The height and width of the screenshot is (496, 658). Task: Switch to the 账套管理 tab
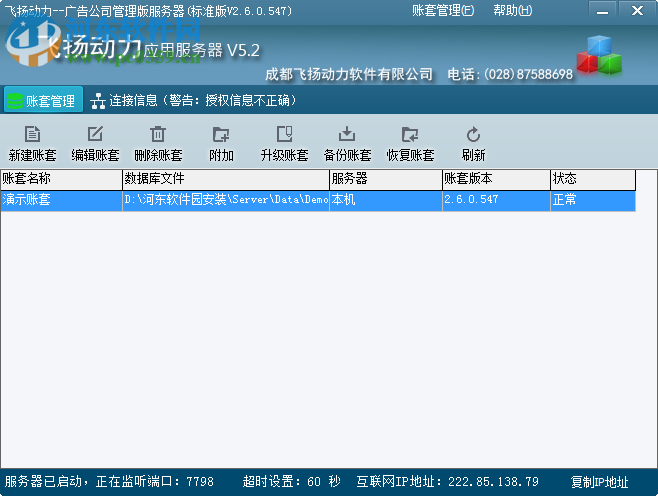pos(43,100)
